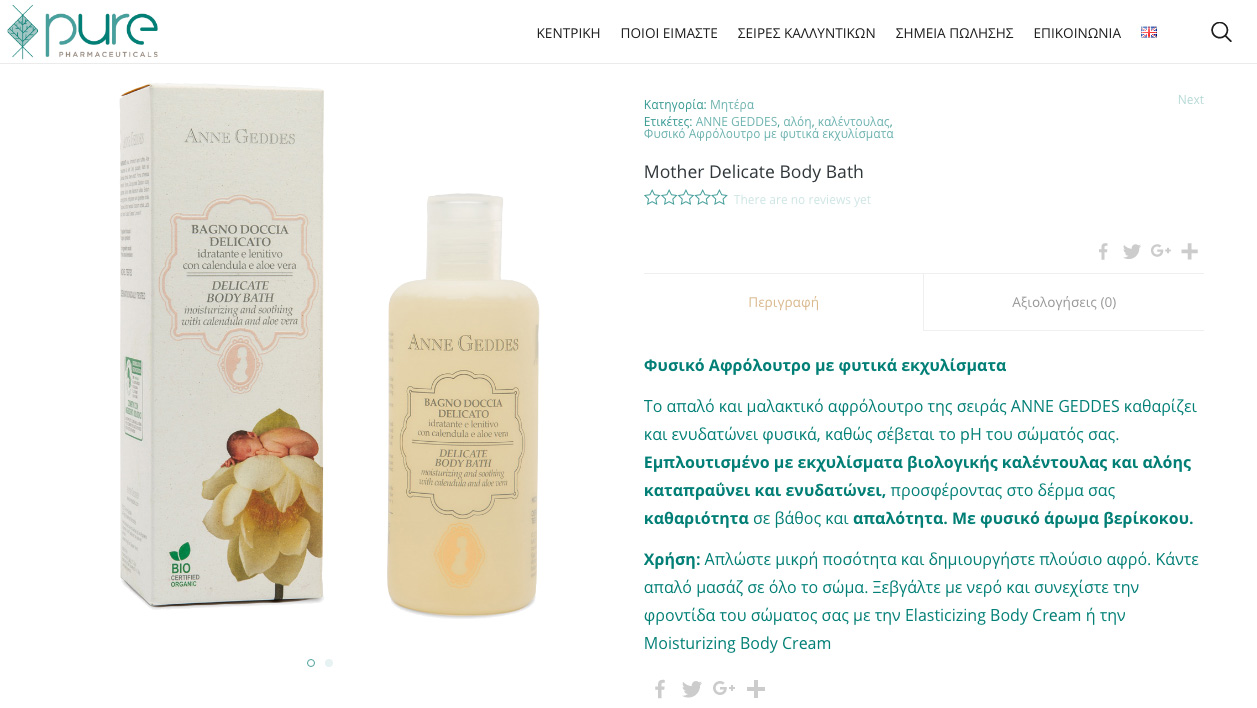1257x708 pixels.
Task: Switch to the Αξιολογήσεις (0) tab
Action: point(1064,302)
